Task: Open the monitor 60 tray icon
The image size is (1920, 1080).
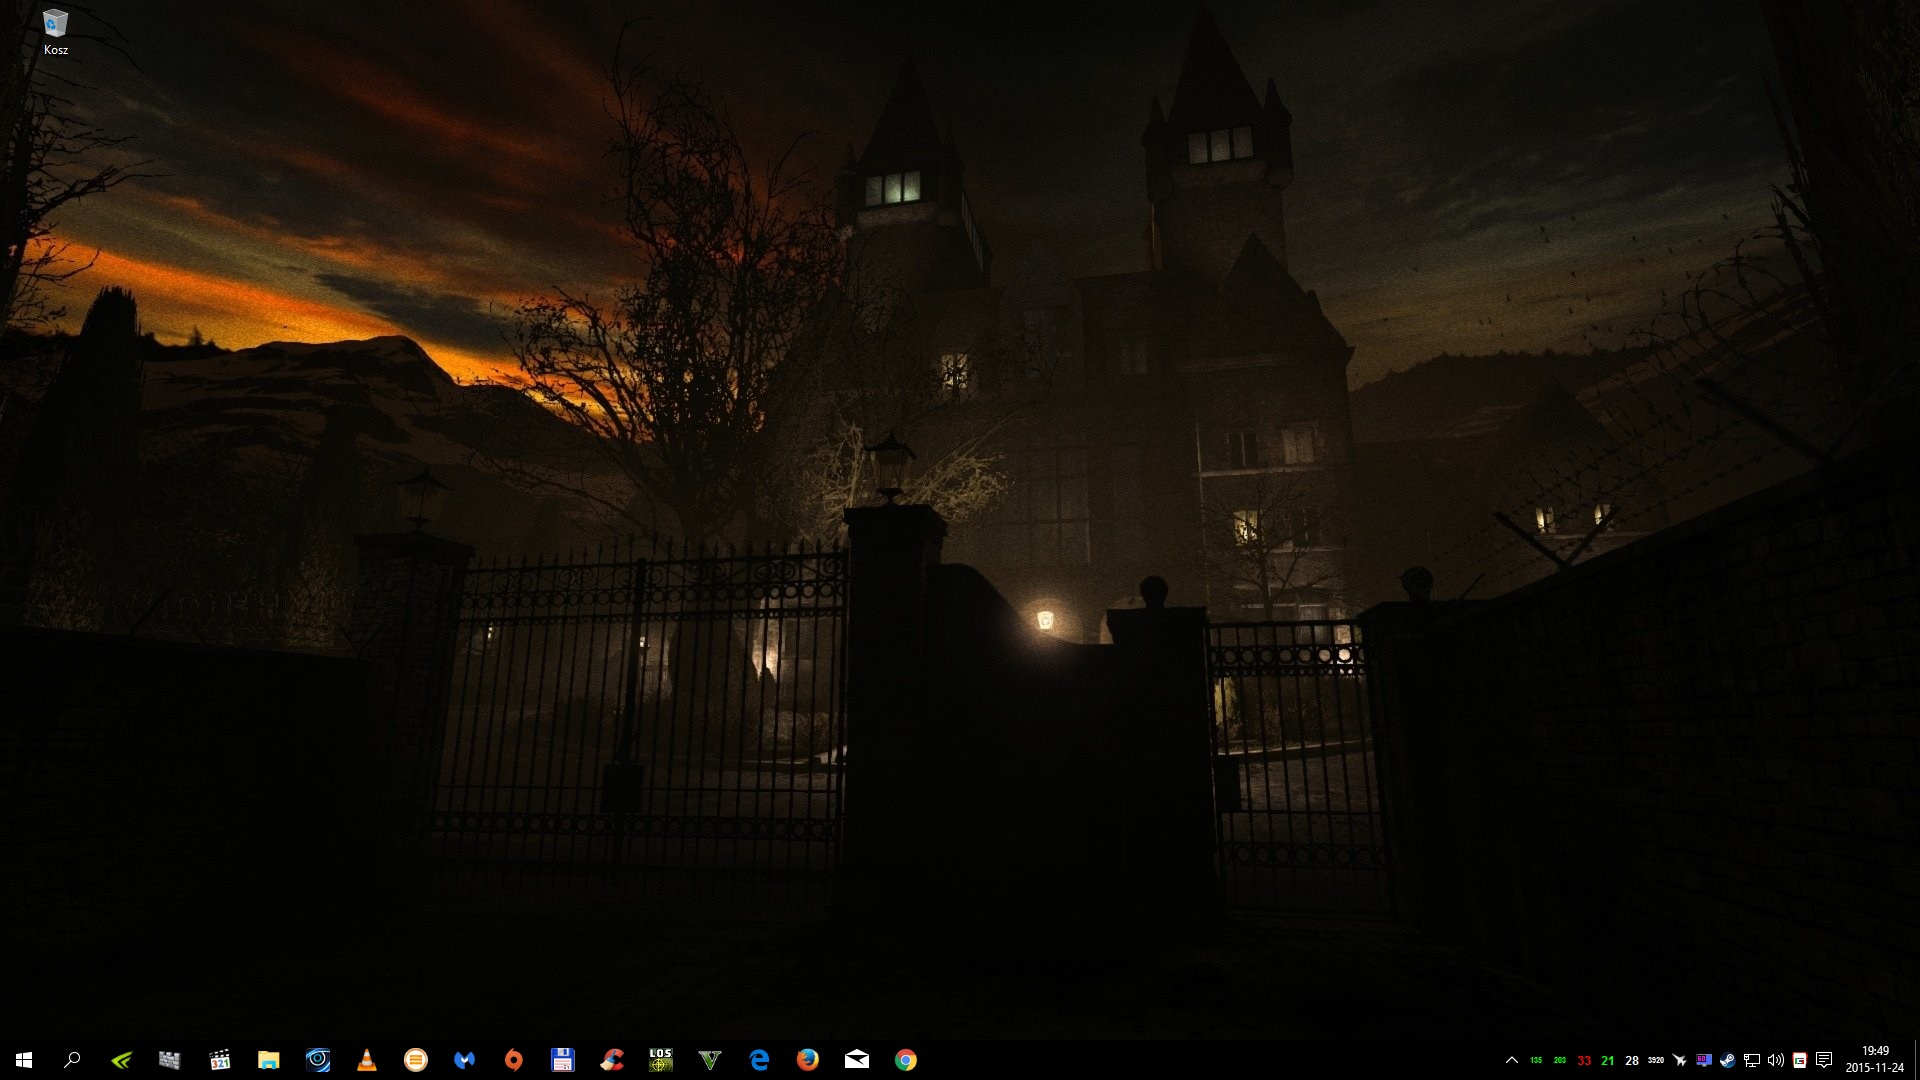Action: click(1704, 1060)
